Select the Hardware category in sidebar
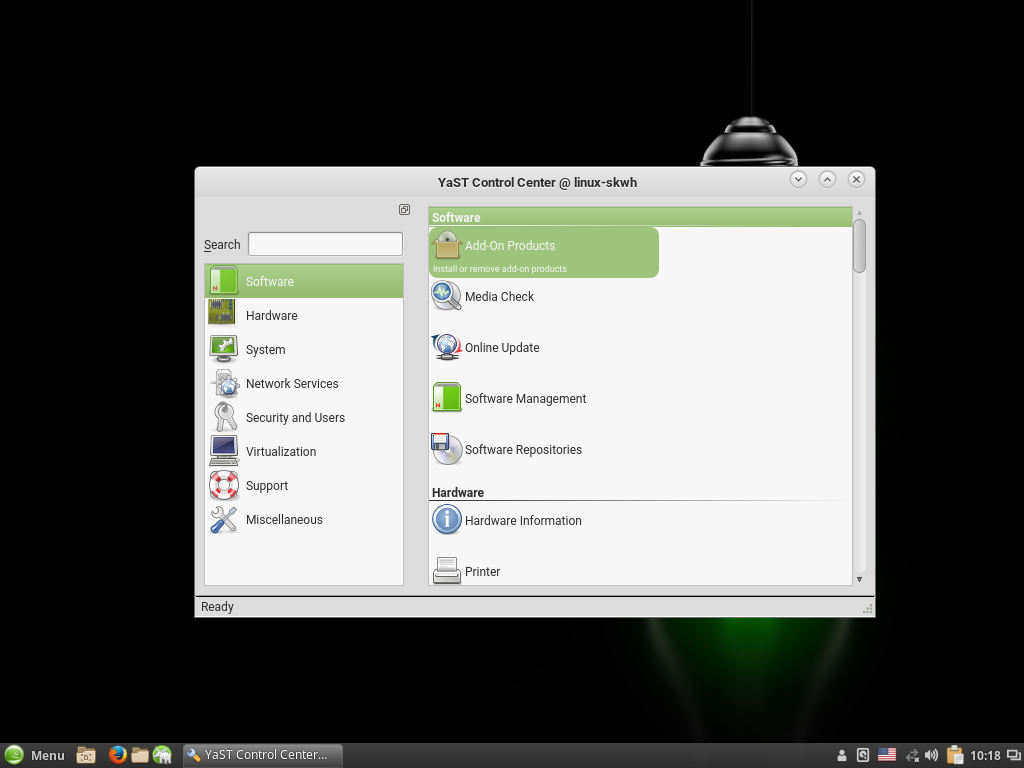The height and width of the screenshot is (768, 1024). (x=271, y=316)
